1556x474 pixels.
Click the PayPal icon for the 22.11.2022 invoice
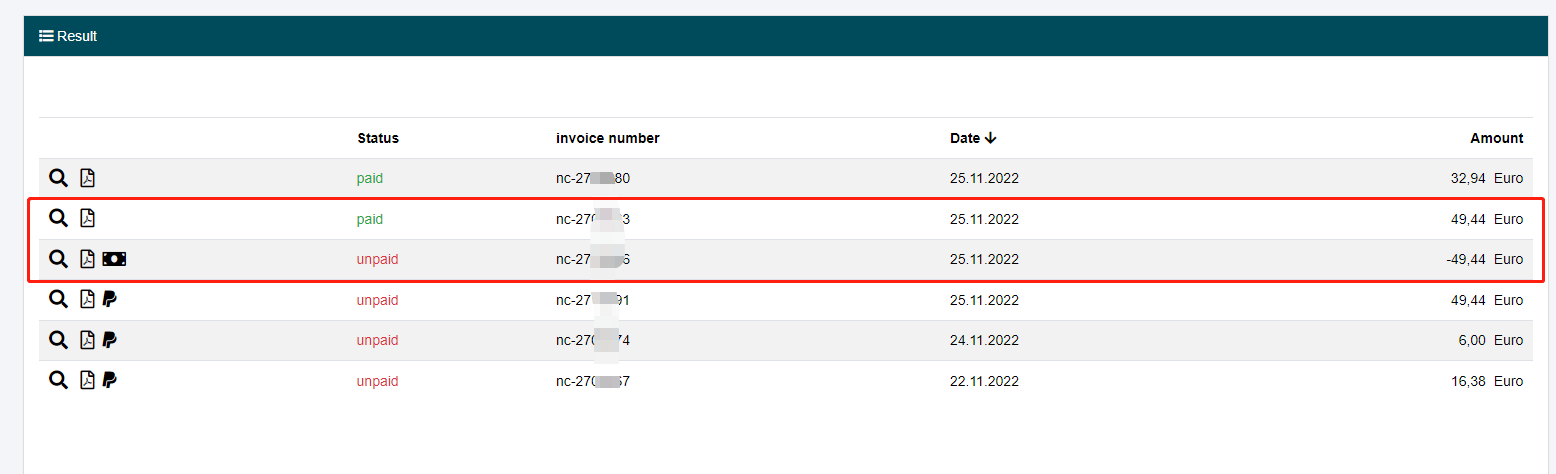click(x=110, y=380)
